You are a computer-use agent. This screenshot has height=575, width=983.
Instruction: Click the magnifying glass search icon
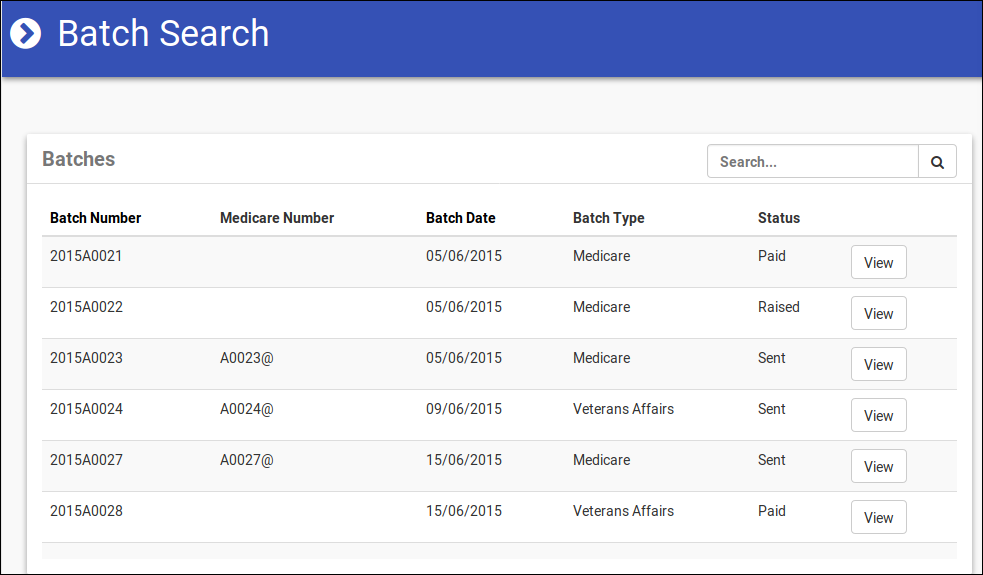[937, 162]
